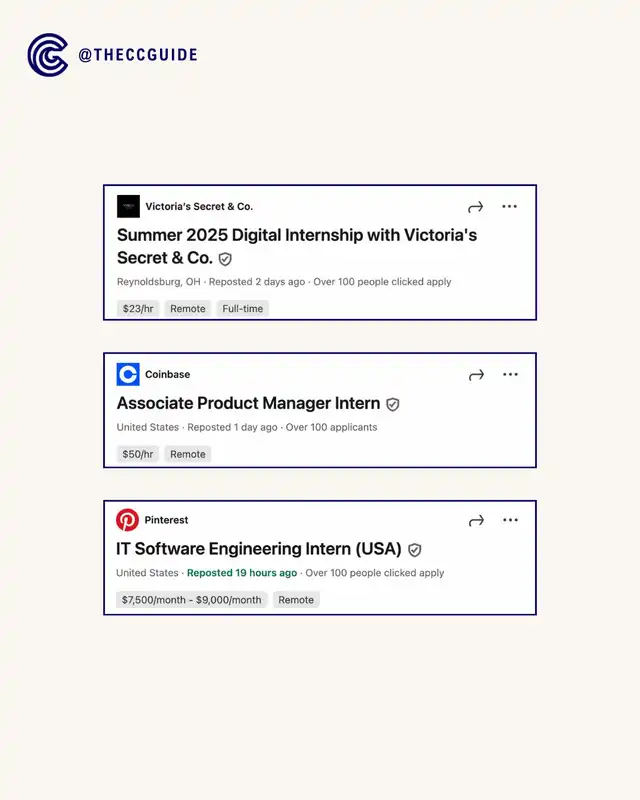Open more options menu for Coinbase listing
Screen dimensions: 640x800
click(511, 375)
